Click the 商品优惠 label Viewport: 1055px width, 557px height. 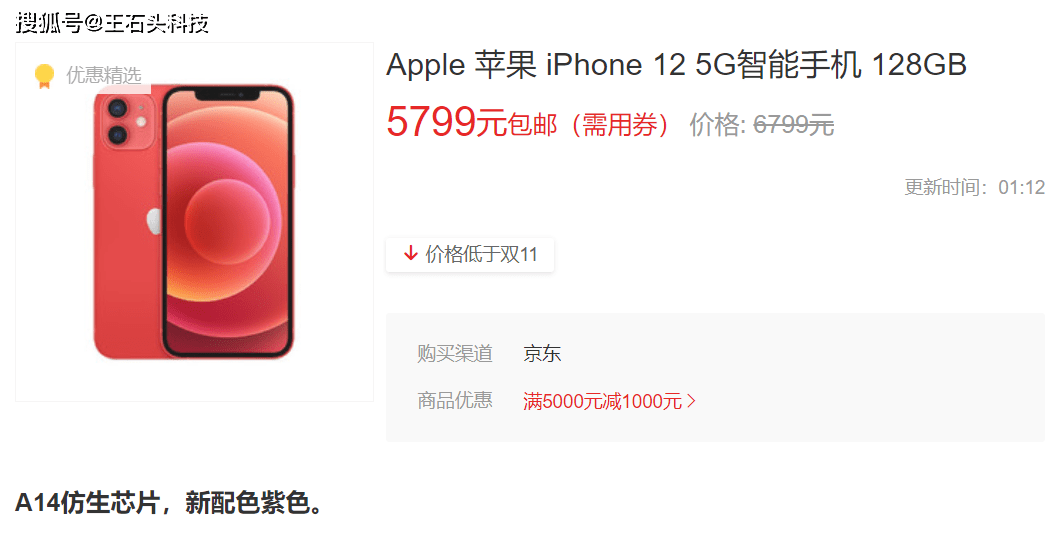[x=455, y=401]
